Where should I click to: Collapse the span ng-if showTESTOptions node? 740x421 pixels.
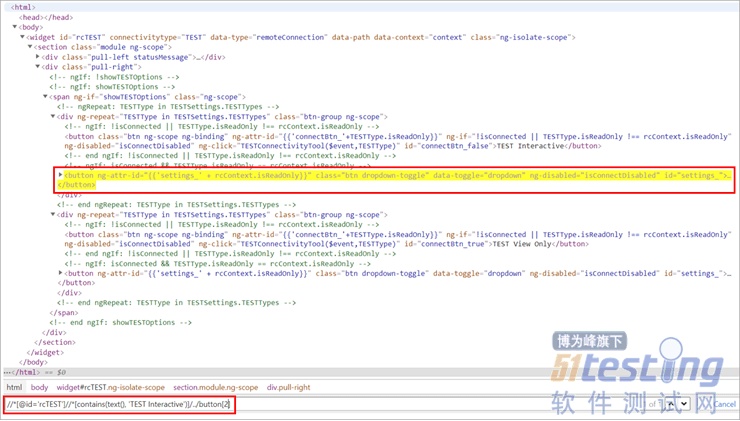45,96
